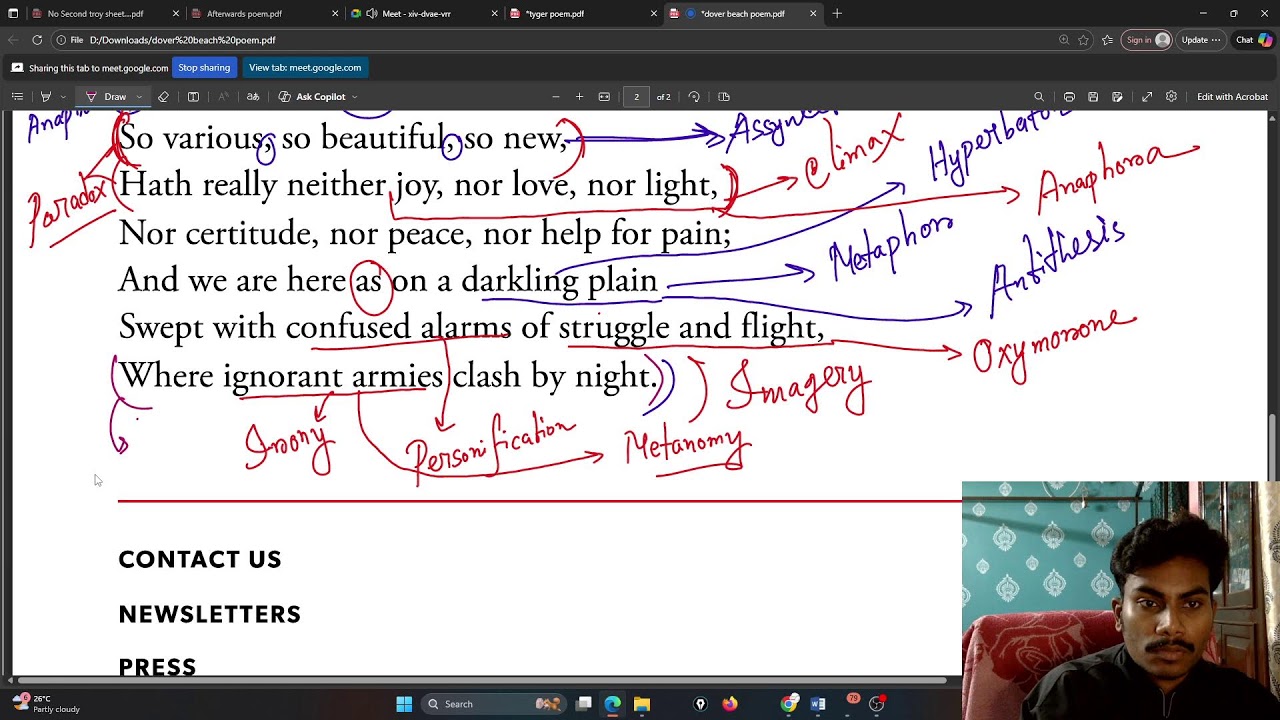Open File Explorer from taskbar
Screen dimensions: 1280x720
click(x=642, y=704)
